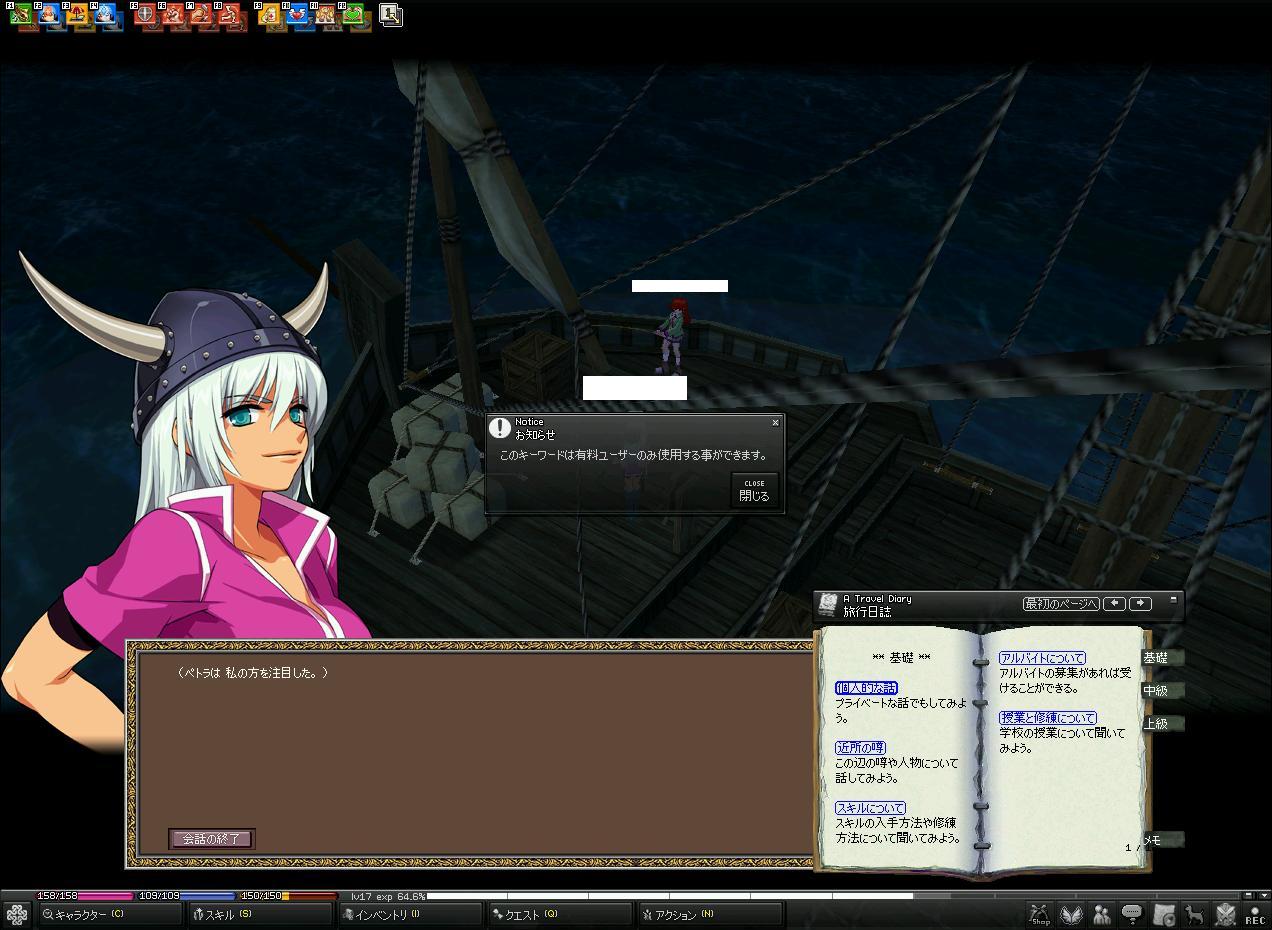Click the stamina bar 150/150
The width and height of the screenshot is (1272, 930).
point(288,896)
